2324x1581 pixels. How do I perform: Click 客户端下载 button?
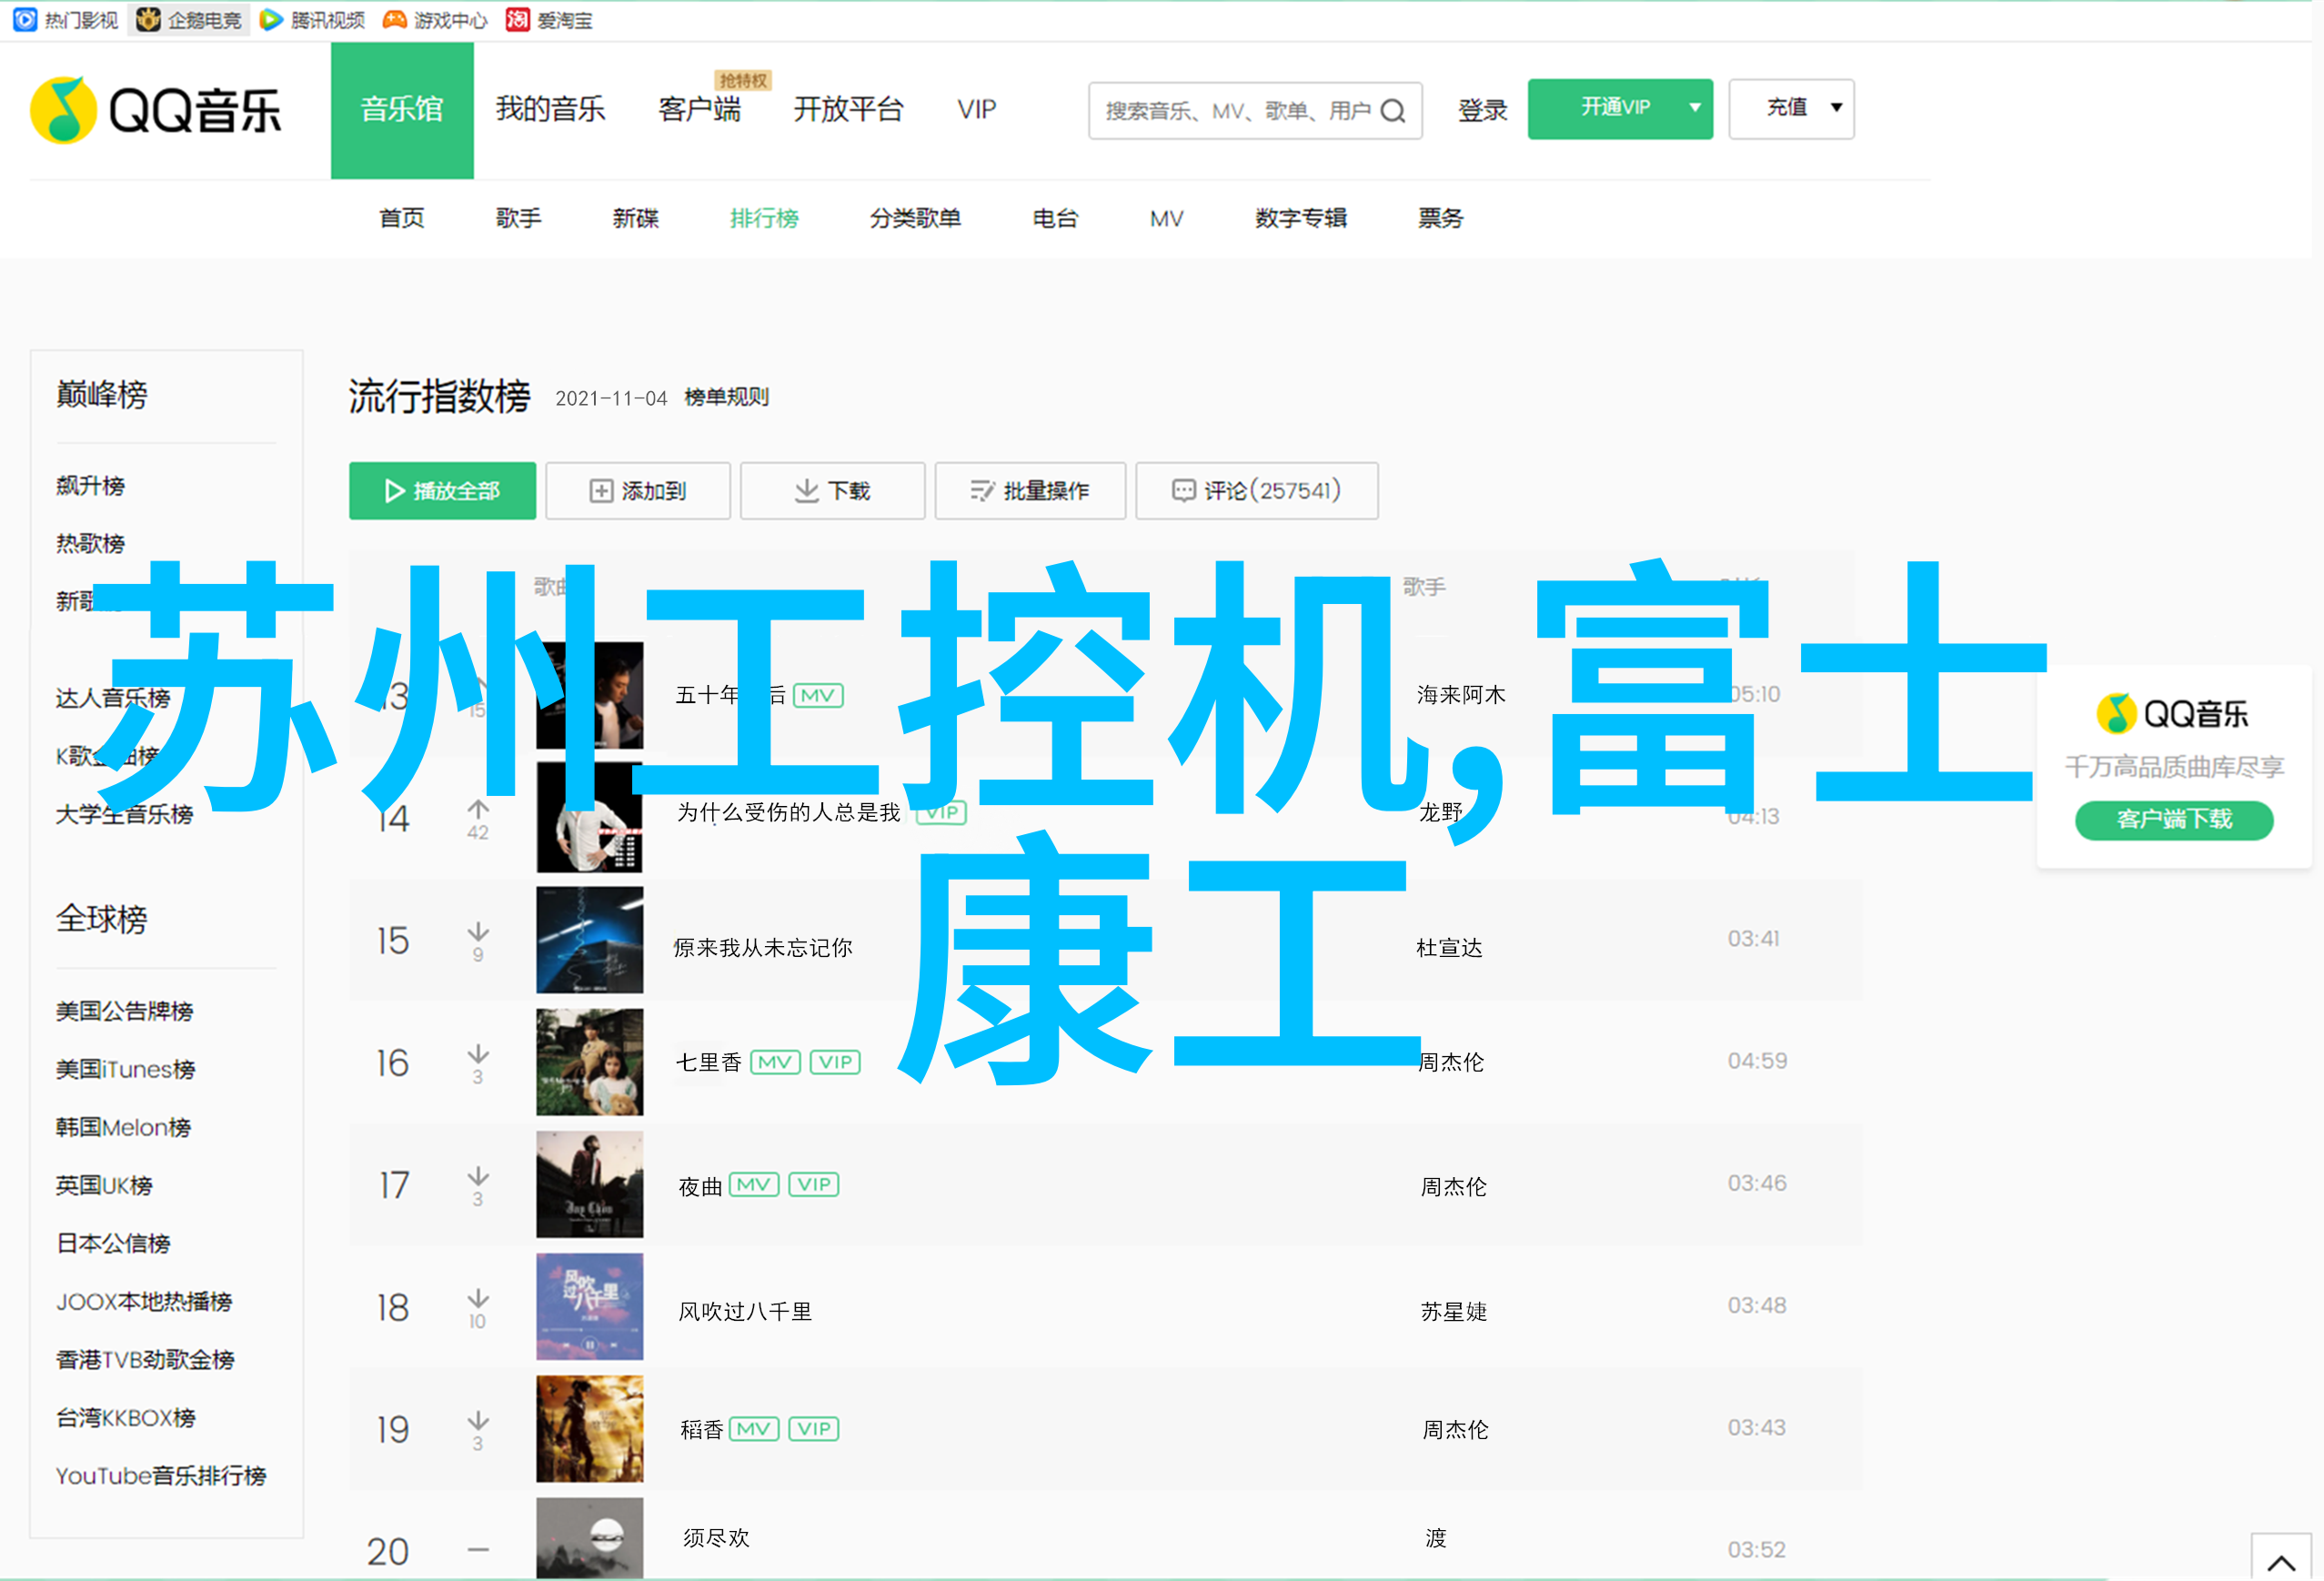pos(2174,819)
